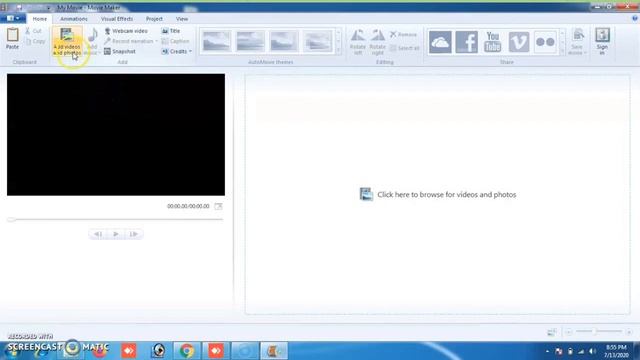Click the black preview monitor
Screen dimensions: 640x360
(x=116, y=134)
